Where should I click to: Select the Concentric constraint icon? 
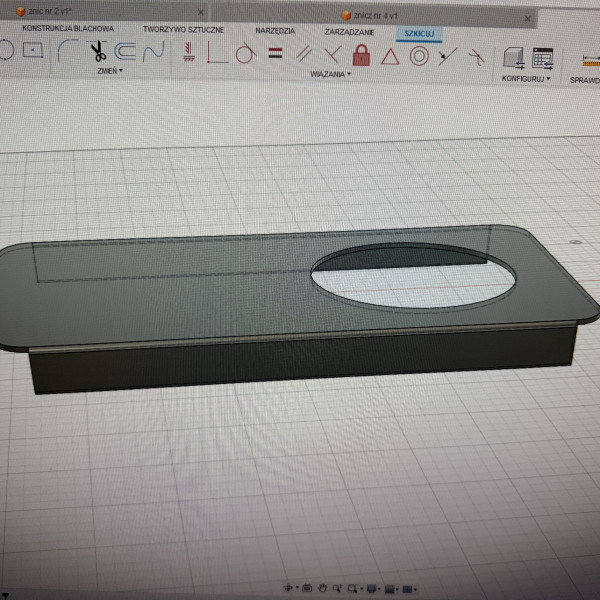419,57
